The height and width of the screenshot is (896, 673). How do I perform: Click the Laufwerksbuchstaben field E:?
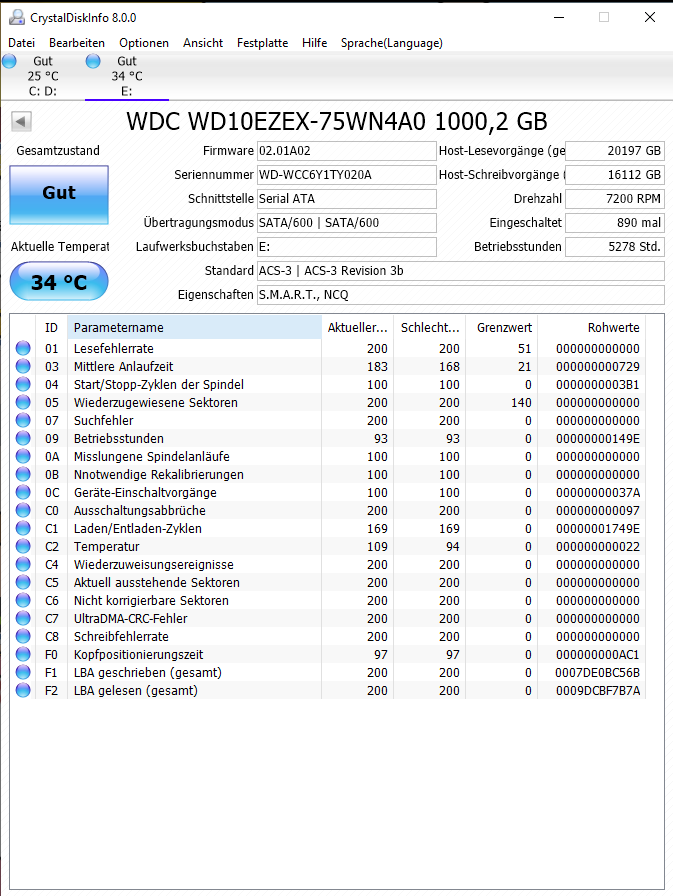(x=347, y=247)
